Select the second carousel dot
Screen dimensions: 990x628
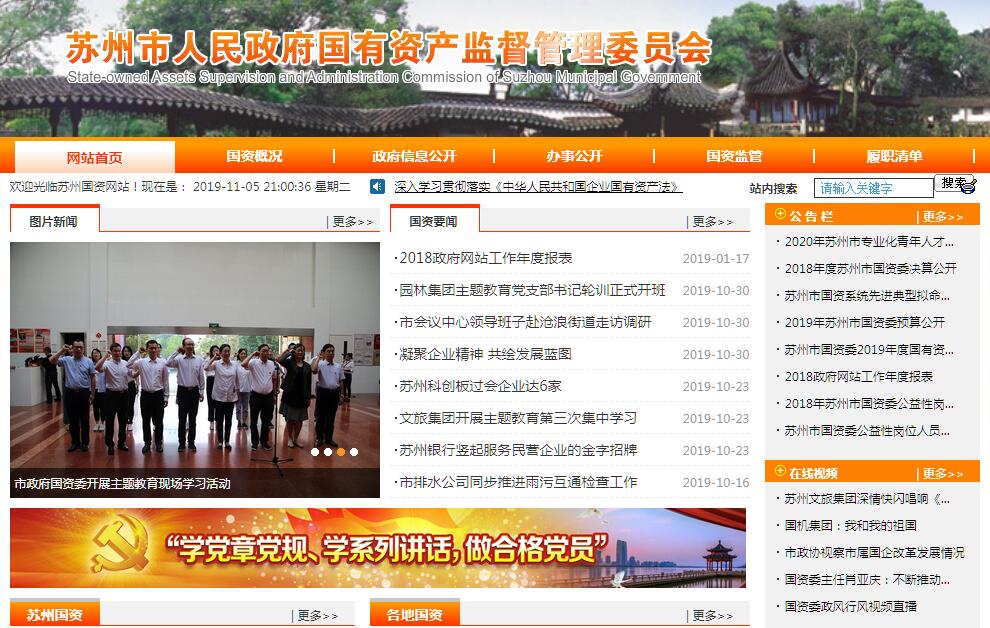328,452
